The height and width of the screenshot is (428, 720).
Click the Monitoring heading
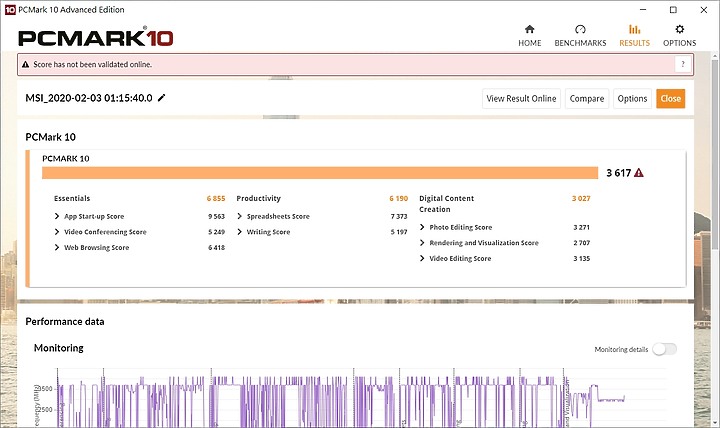coord(59,348)
